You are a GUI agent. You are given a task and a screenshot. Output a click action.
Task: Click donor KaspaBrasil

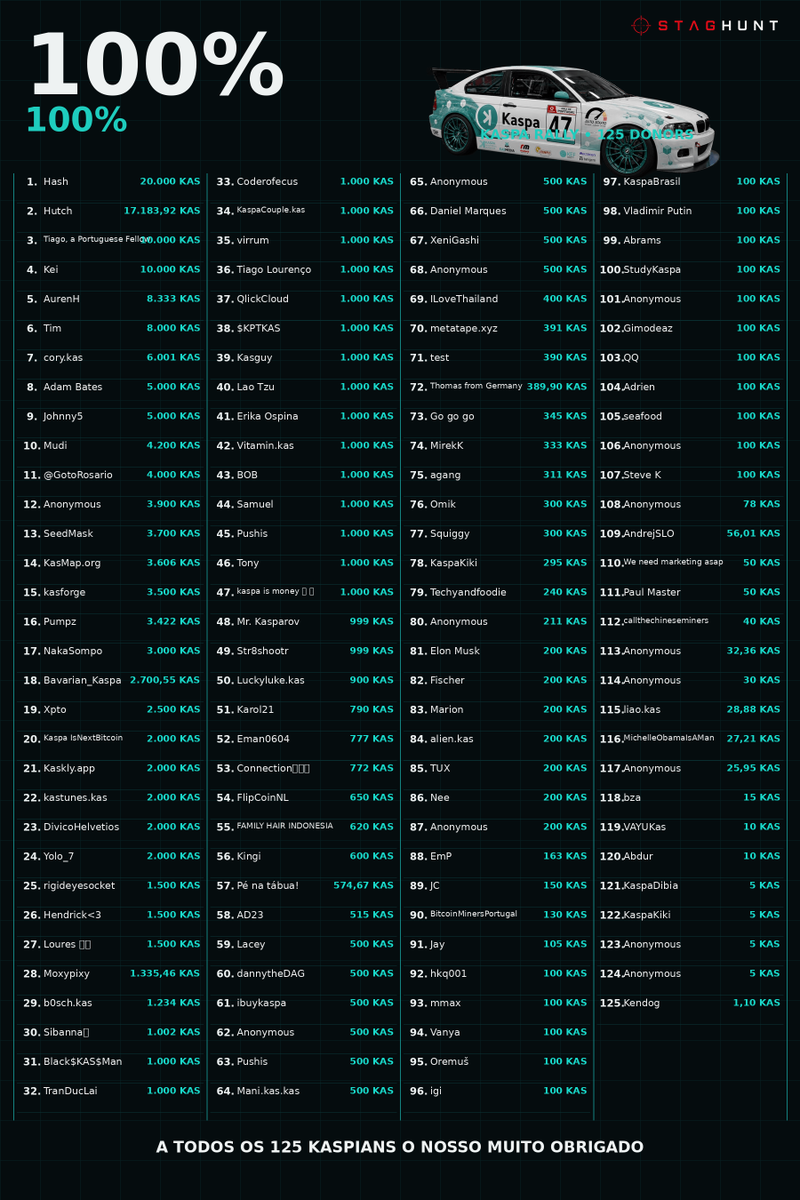click(652, 182)
